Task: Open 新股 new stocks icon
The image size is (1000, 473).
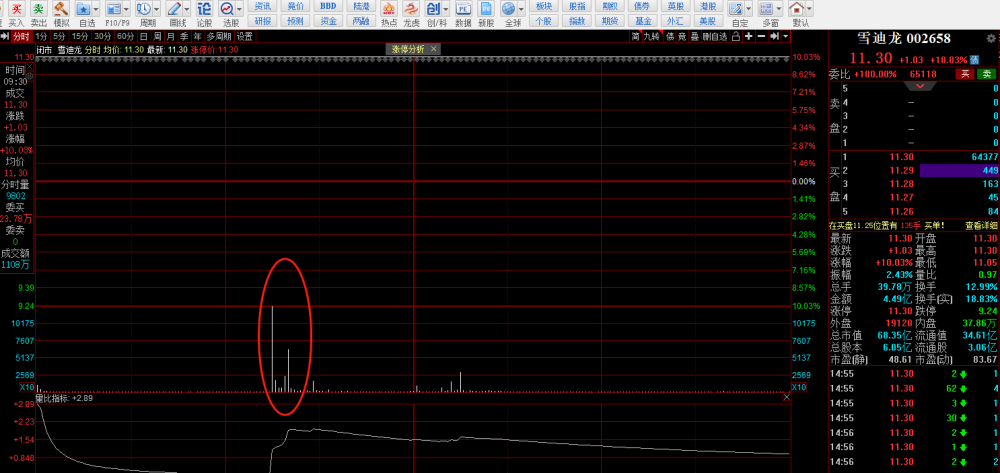Action: point(487,9)
